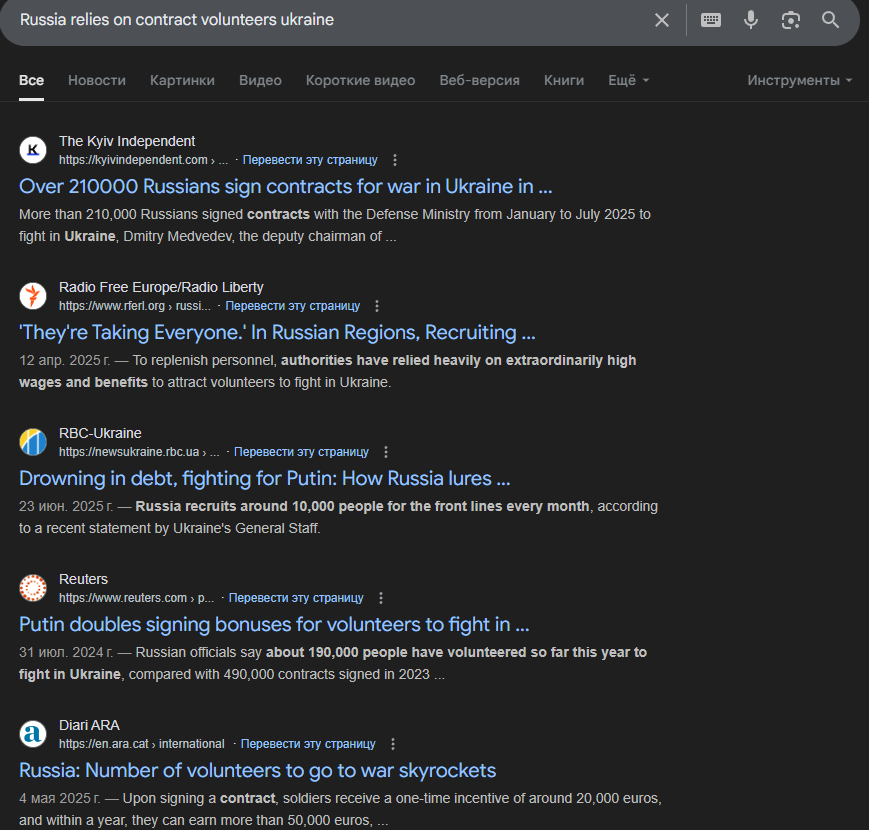Click snippet dated 31 июл. 2024 г.
The width and height of the screenshot is (869, 830).
coord(333,663)
